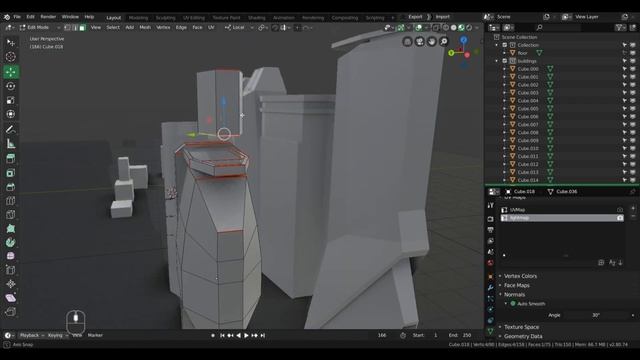Open the Mesh menu in viewport header
This screenshot has width=640, height=360.
click(x=145, y=27)
